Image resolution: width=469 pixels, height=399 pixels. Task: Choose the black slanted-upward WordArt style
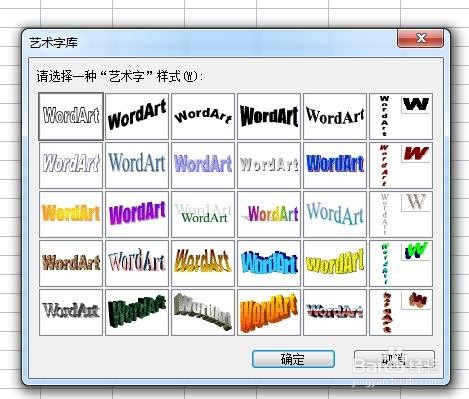coord(137,116)
